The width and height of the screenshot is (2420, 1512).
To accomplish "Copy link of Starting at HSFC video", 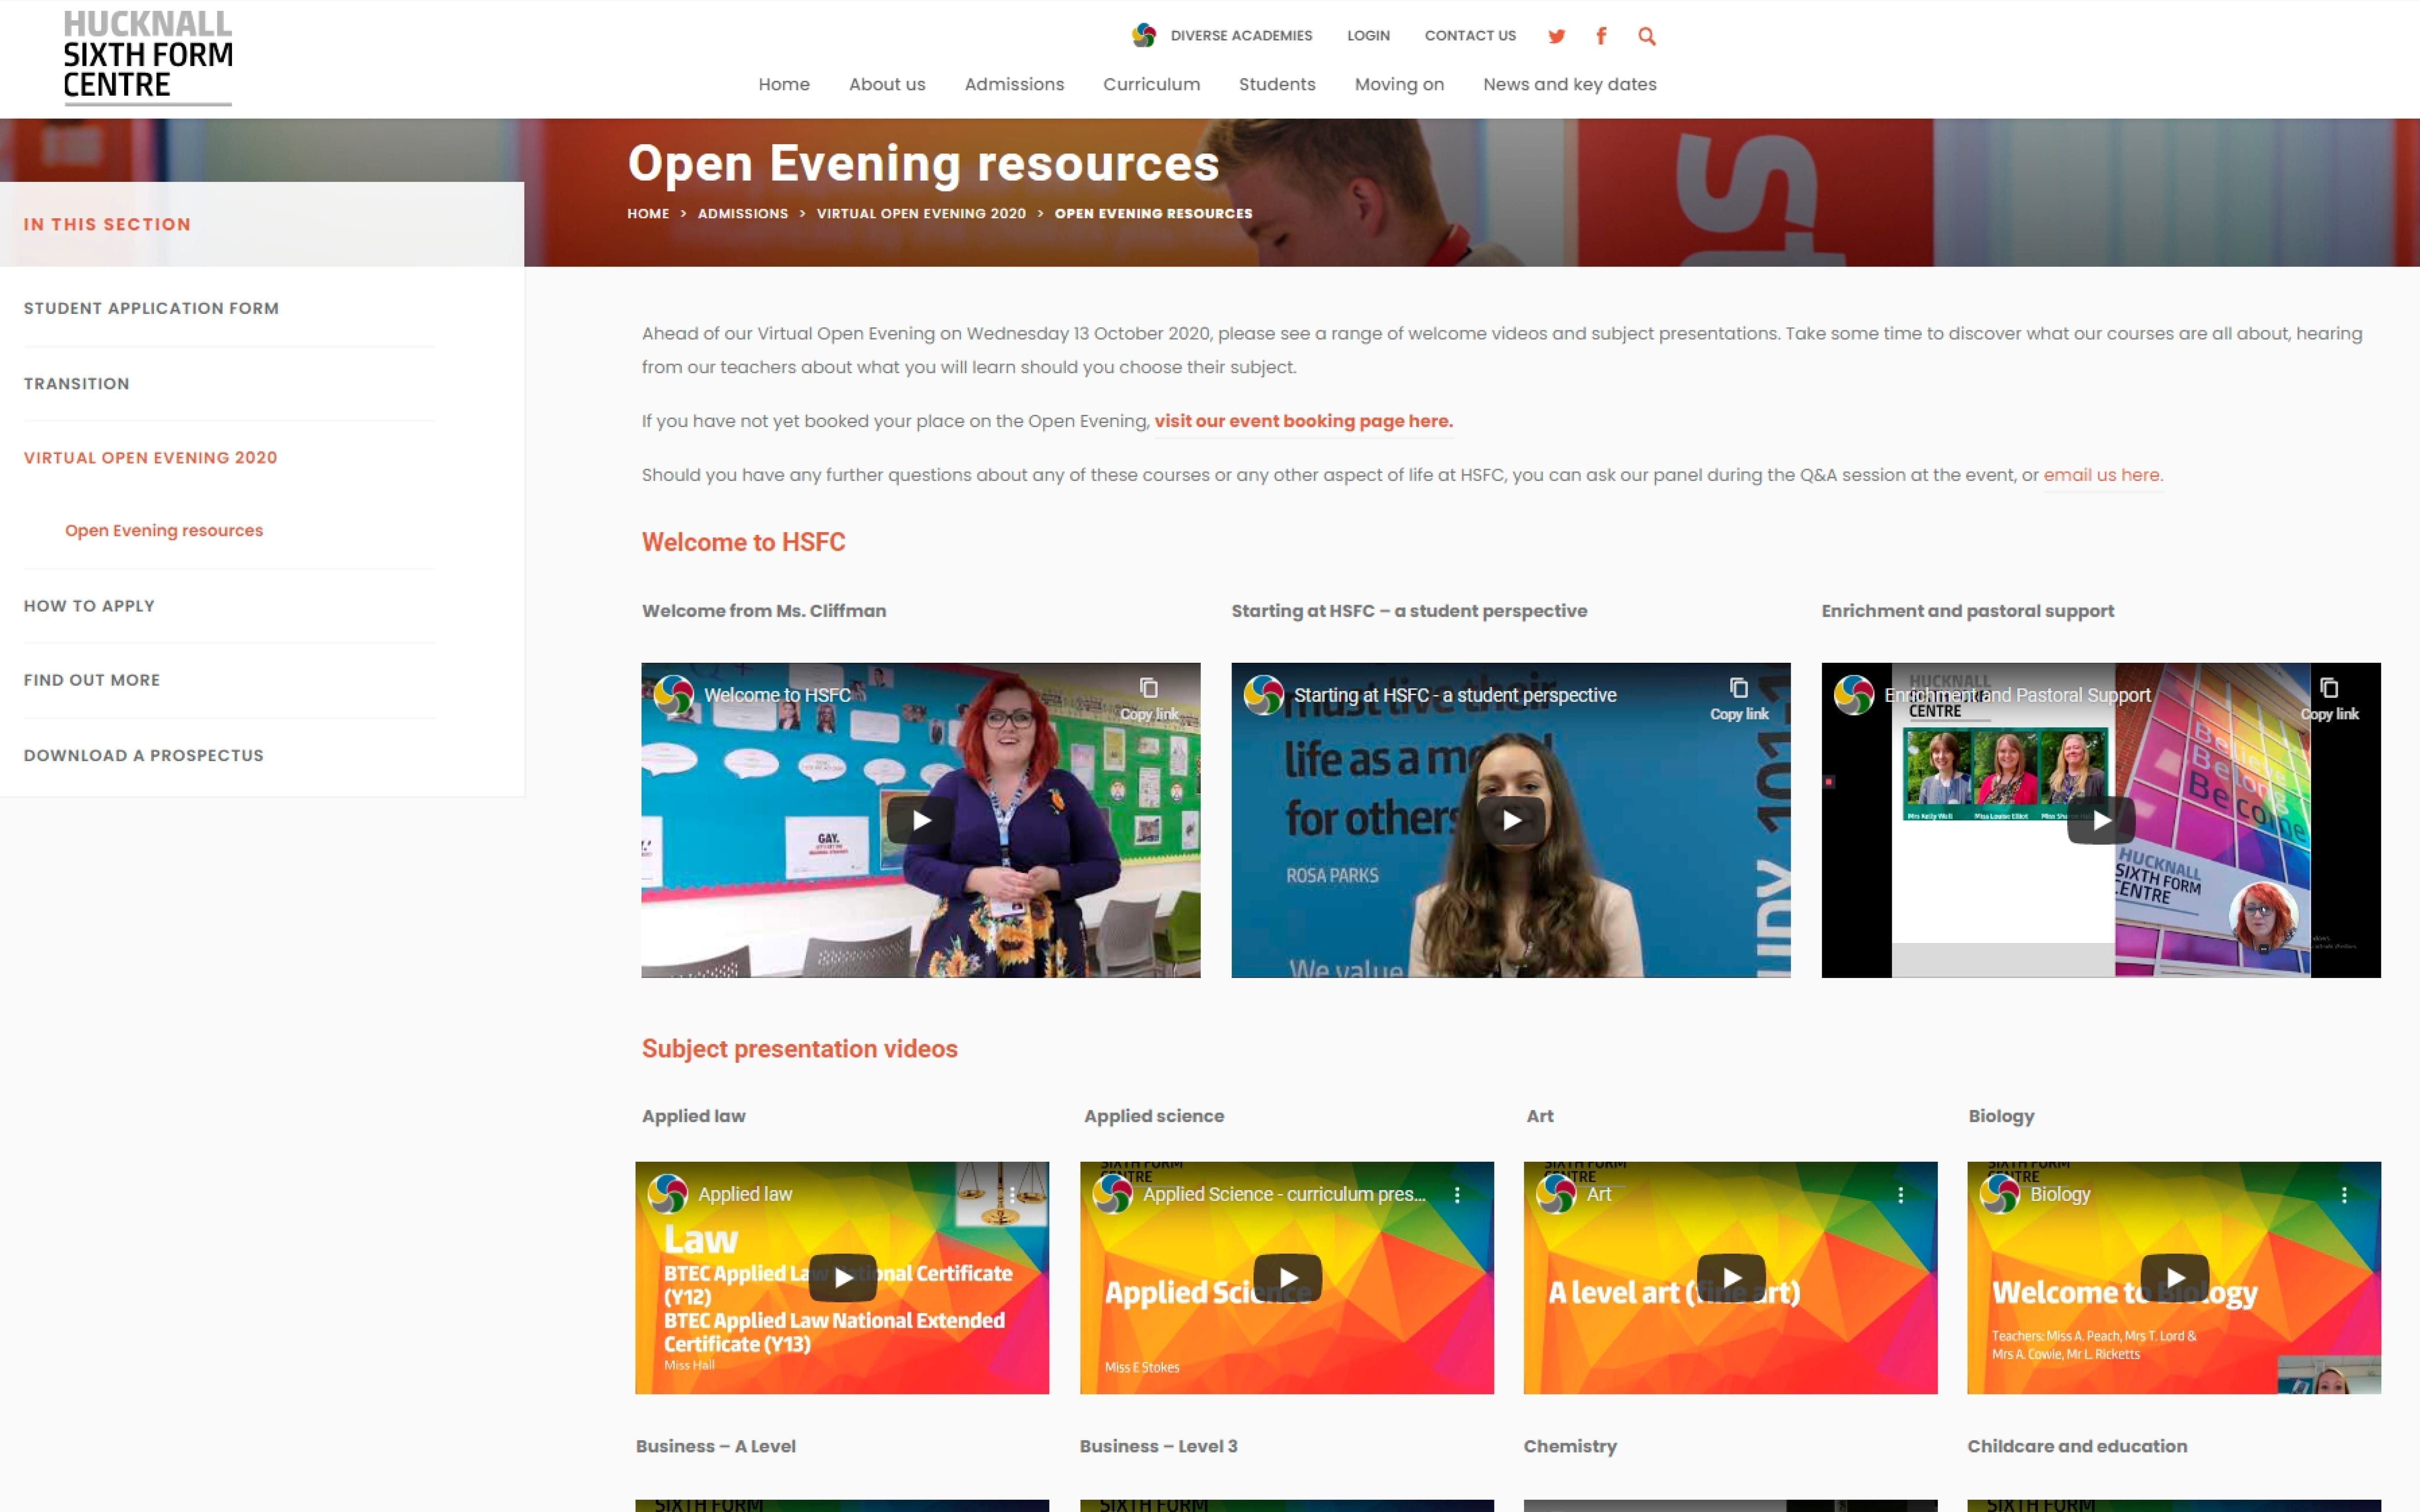I will click(1739, 699).
